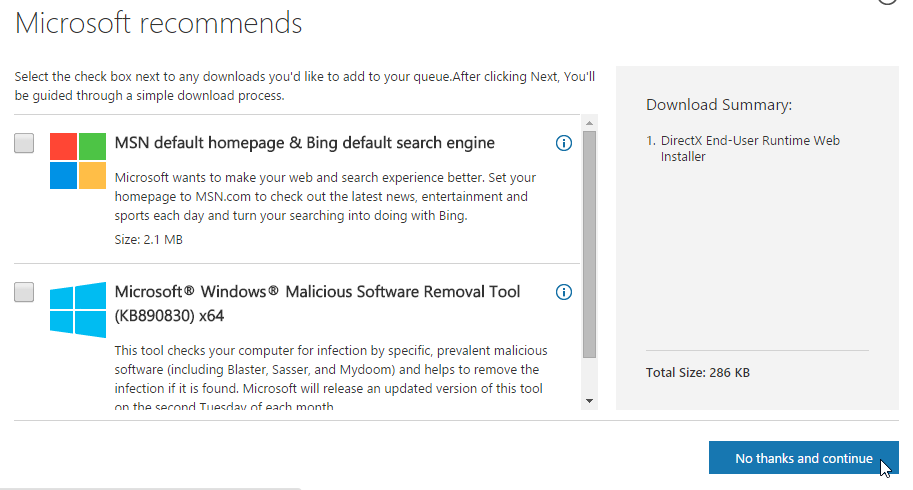Click the scroll down arrow of the list
913x490 pixels.
click(x=589, y=400)
